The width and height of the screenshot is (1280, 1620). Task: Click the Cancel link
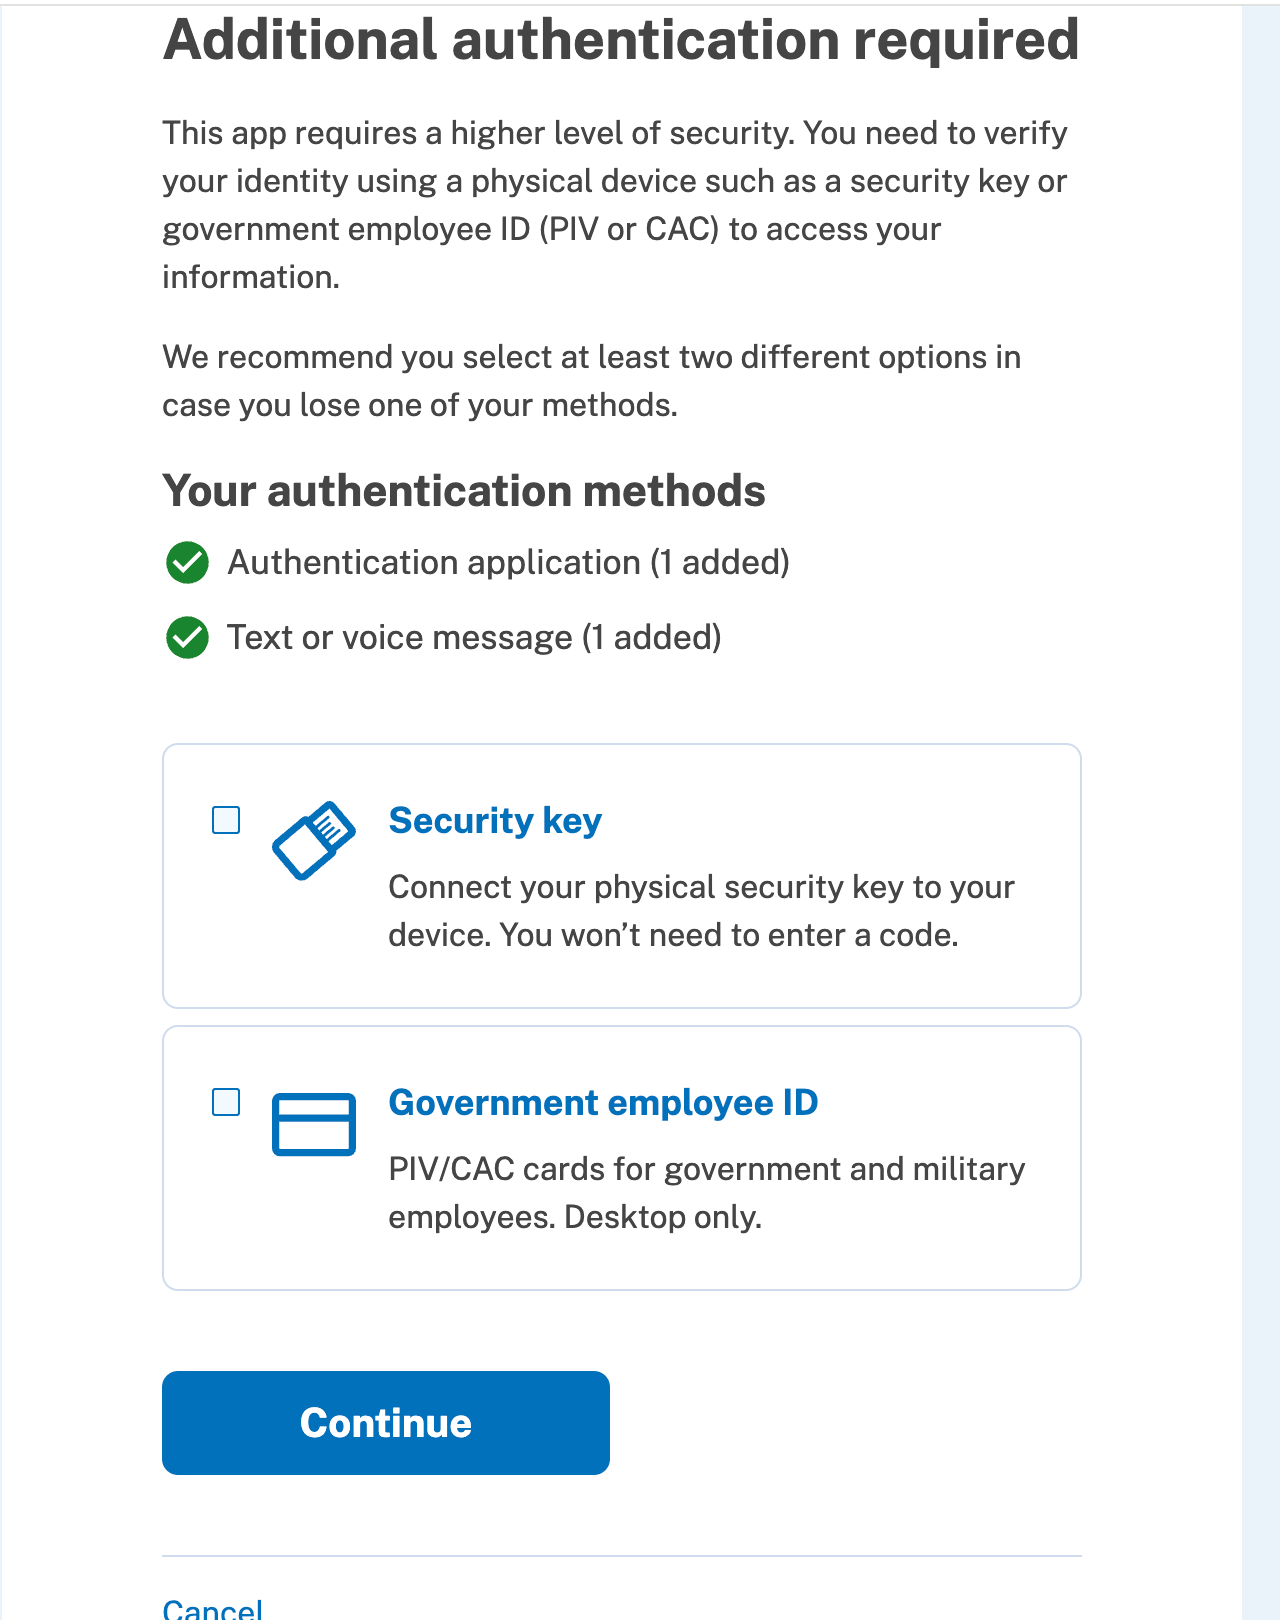pyautogui.click(x=212, y=1608)
